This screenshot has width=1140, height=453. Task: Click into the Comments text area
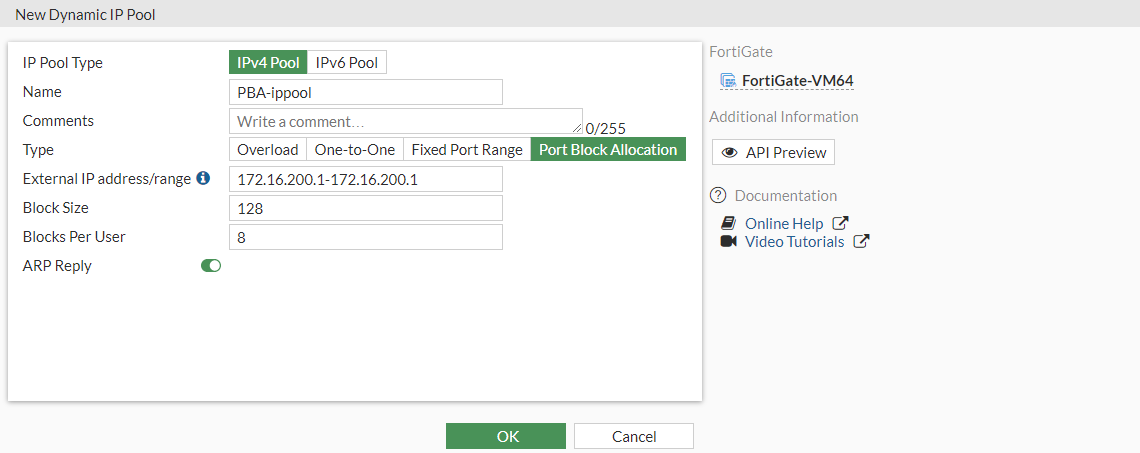click(x=405, y=121)
